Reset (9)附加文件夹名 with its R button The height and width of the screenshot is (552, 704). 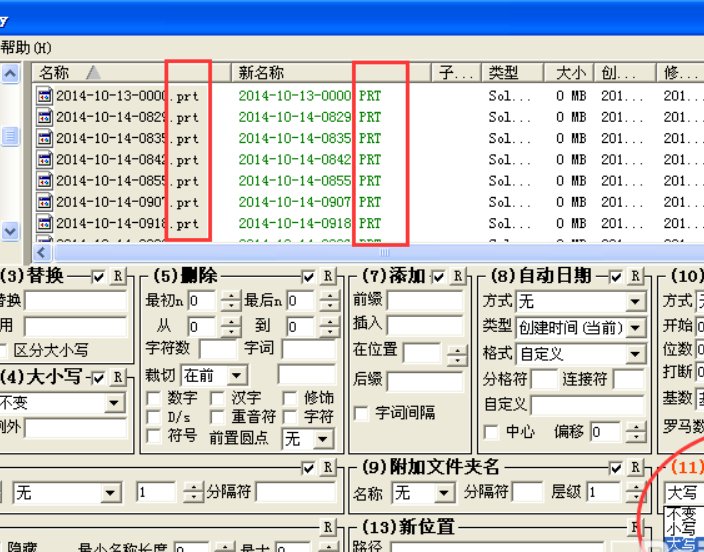point(635,468)
